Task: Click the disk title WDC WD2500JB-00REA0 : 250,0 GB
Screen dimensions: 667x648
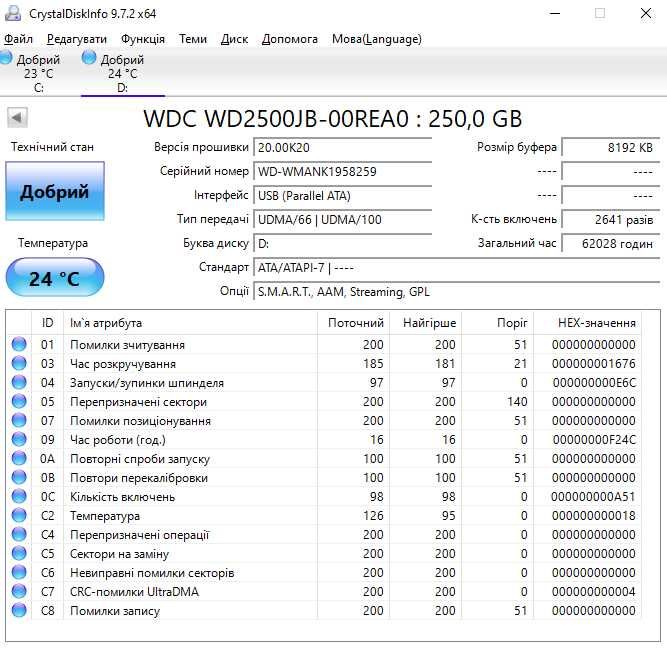Action: pos(333,118)
